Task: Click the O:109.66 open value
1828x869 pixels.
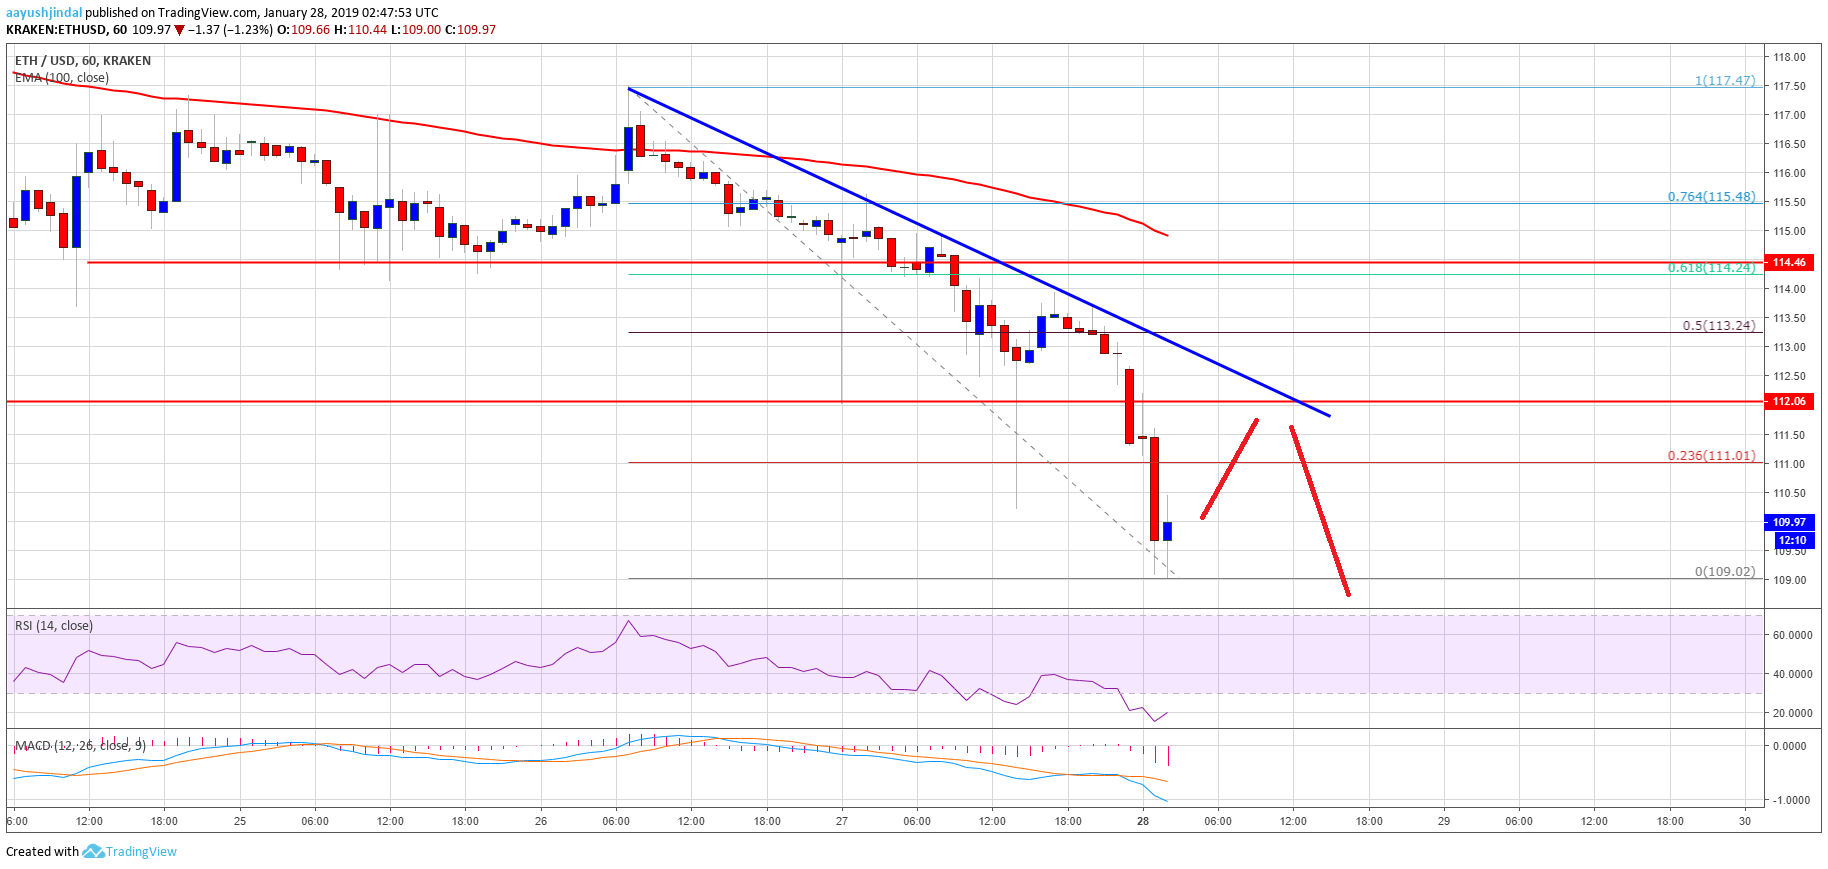Action: click(x=304, y=30)
